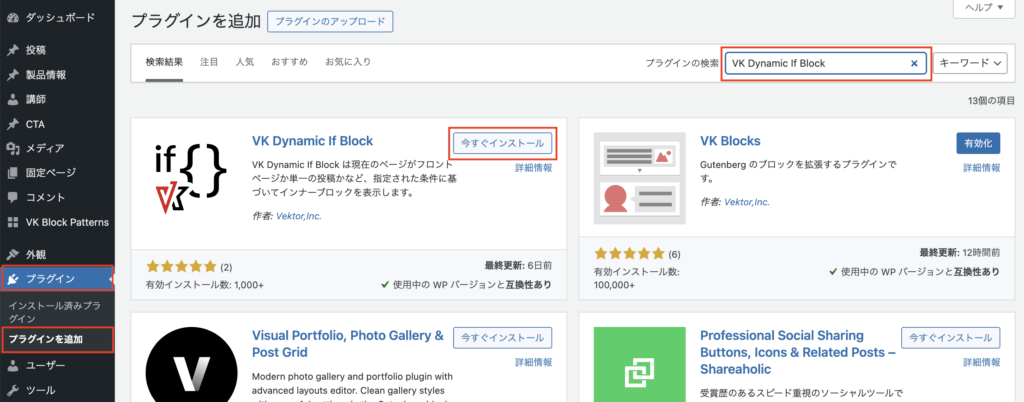Open 詳細情報 for VK Blocks
Screen dimensions: 1024x402
point(982,168)
